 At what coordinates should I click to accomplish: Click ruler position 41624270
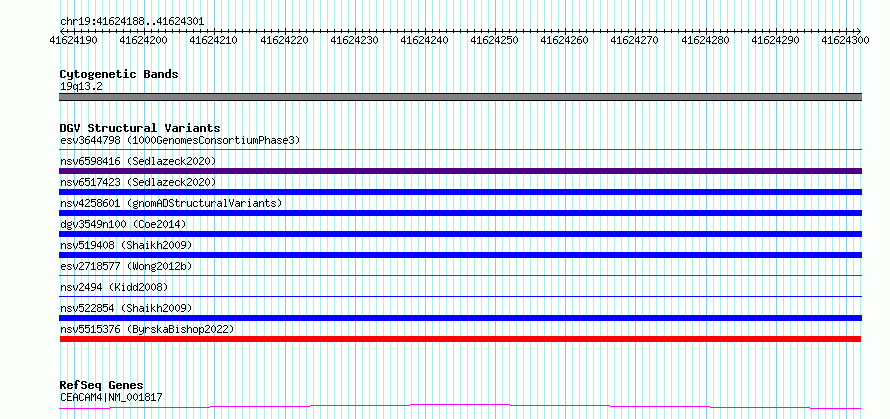635,40
